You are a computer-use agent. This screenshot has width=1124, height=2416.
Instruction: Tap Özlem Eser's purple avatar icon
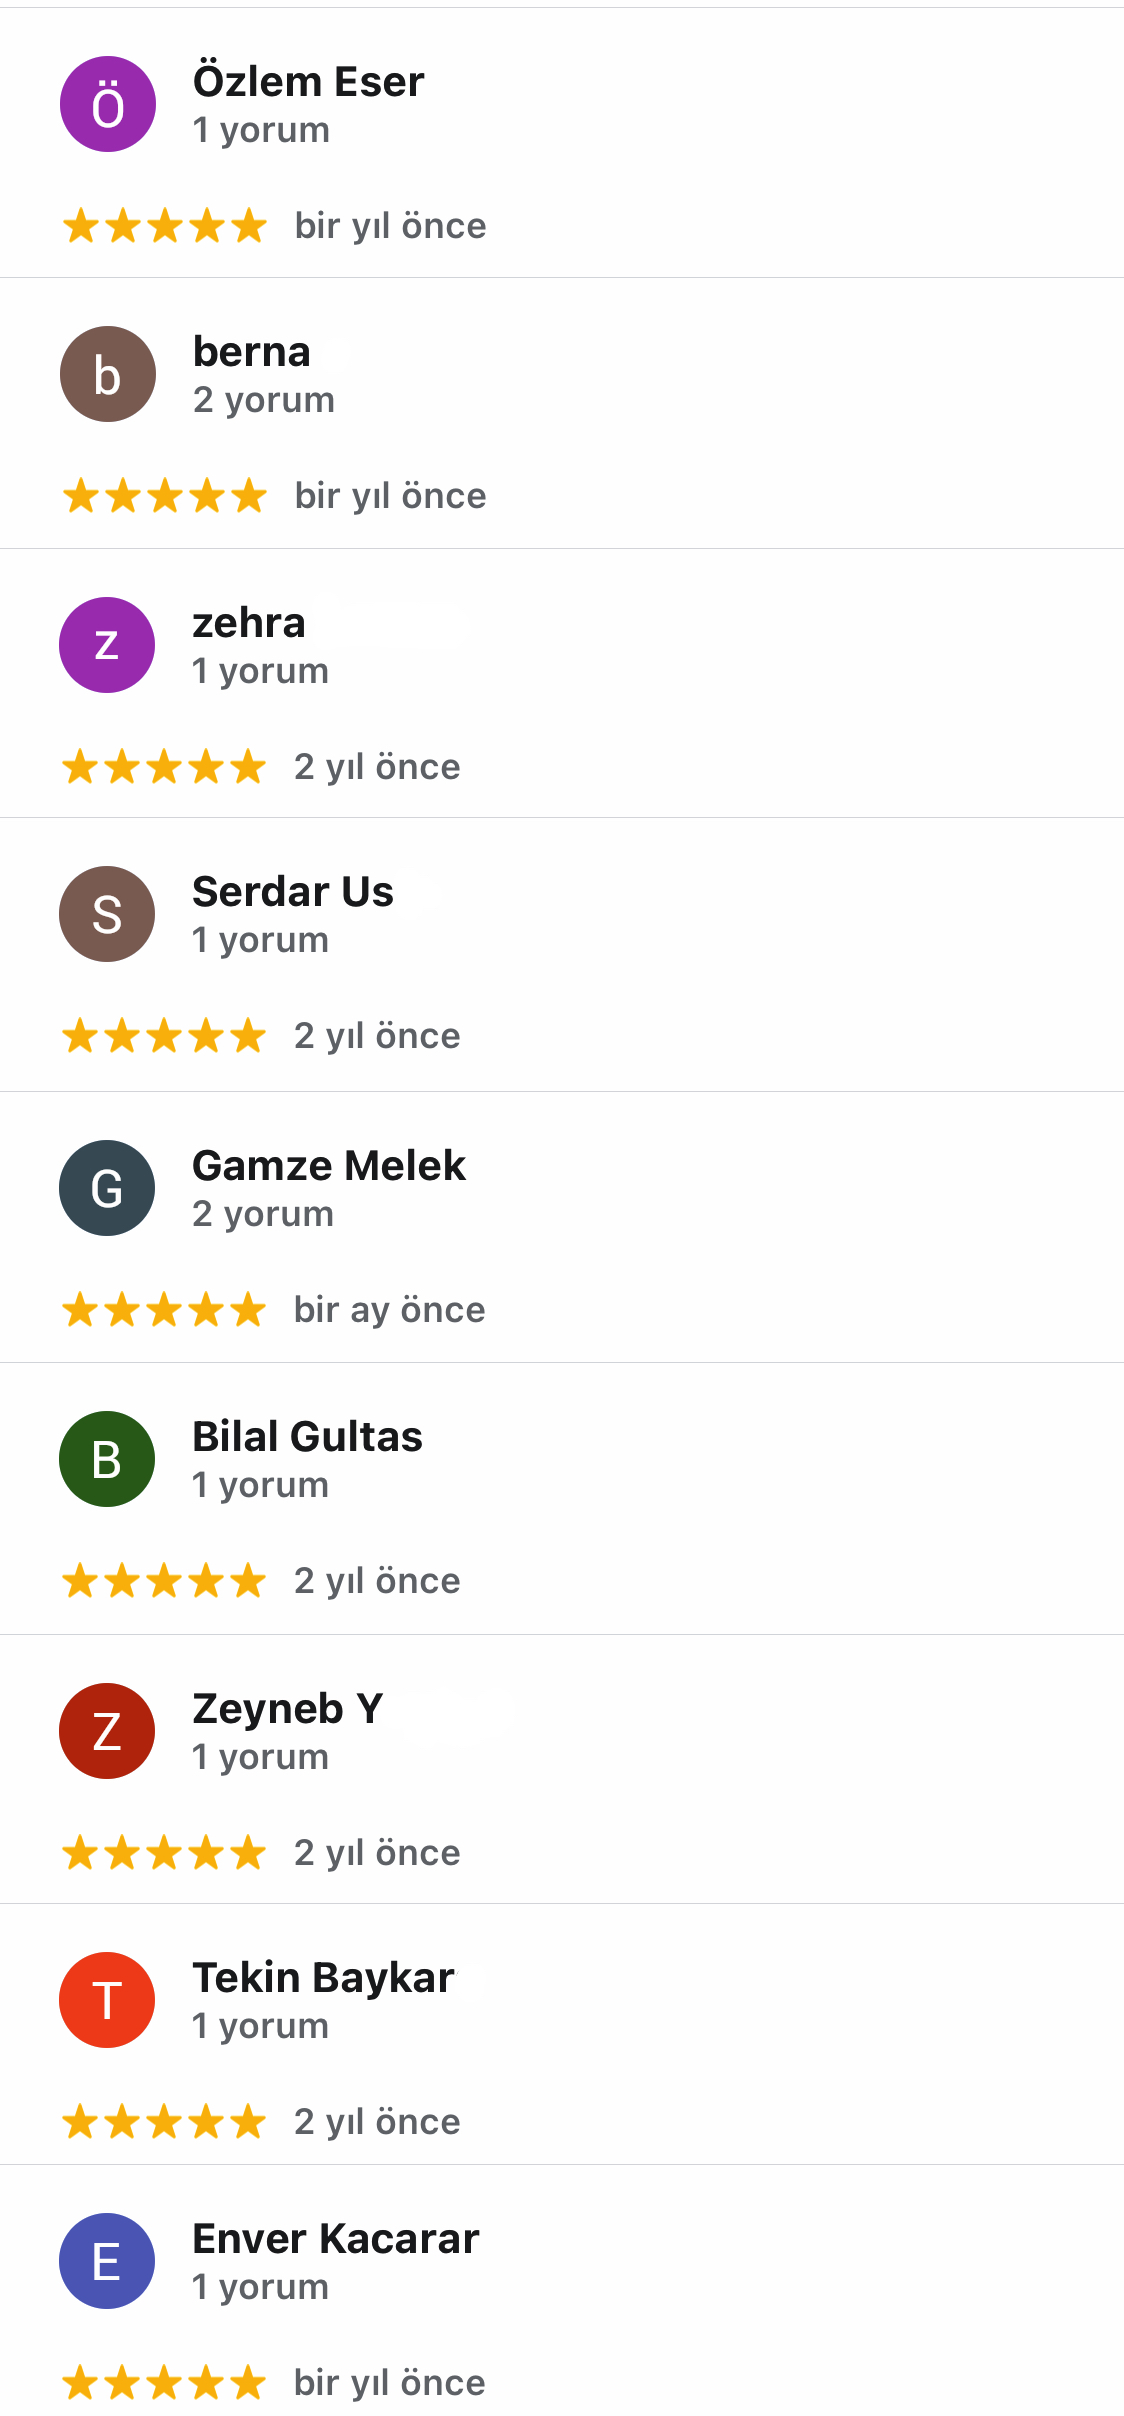point(108,104)
